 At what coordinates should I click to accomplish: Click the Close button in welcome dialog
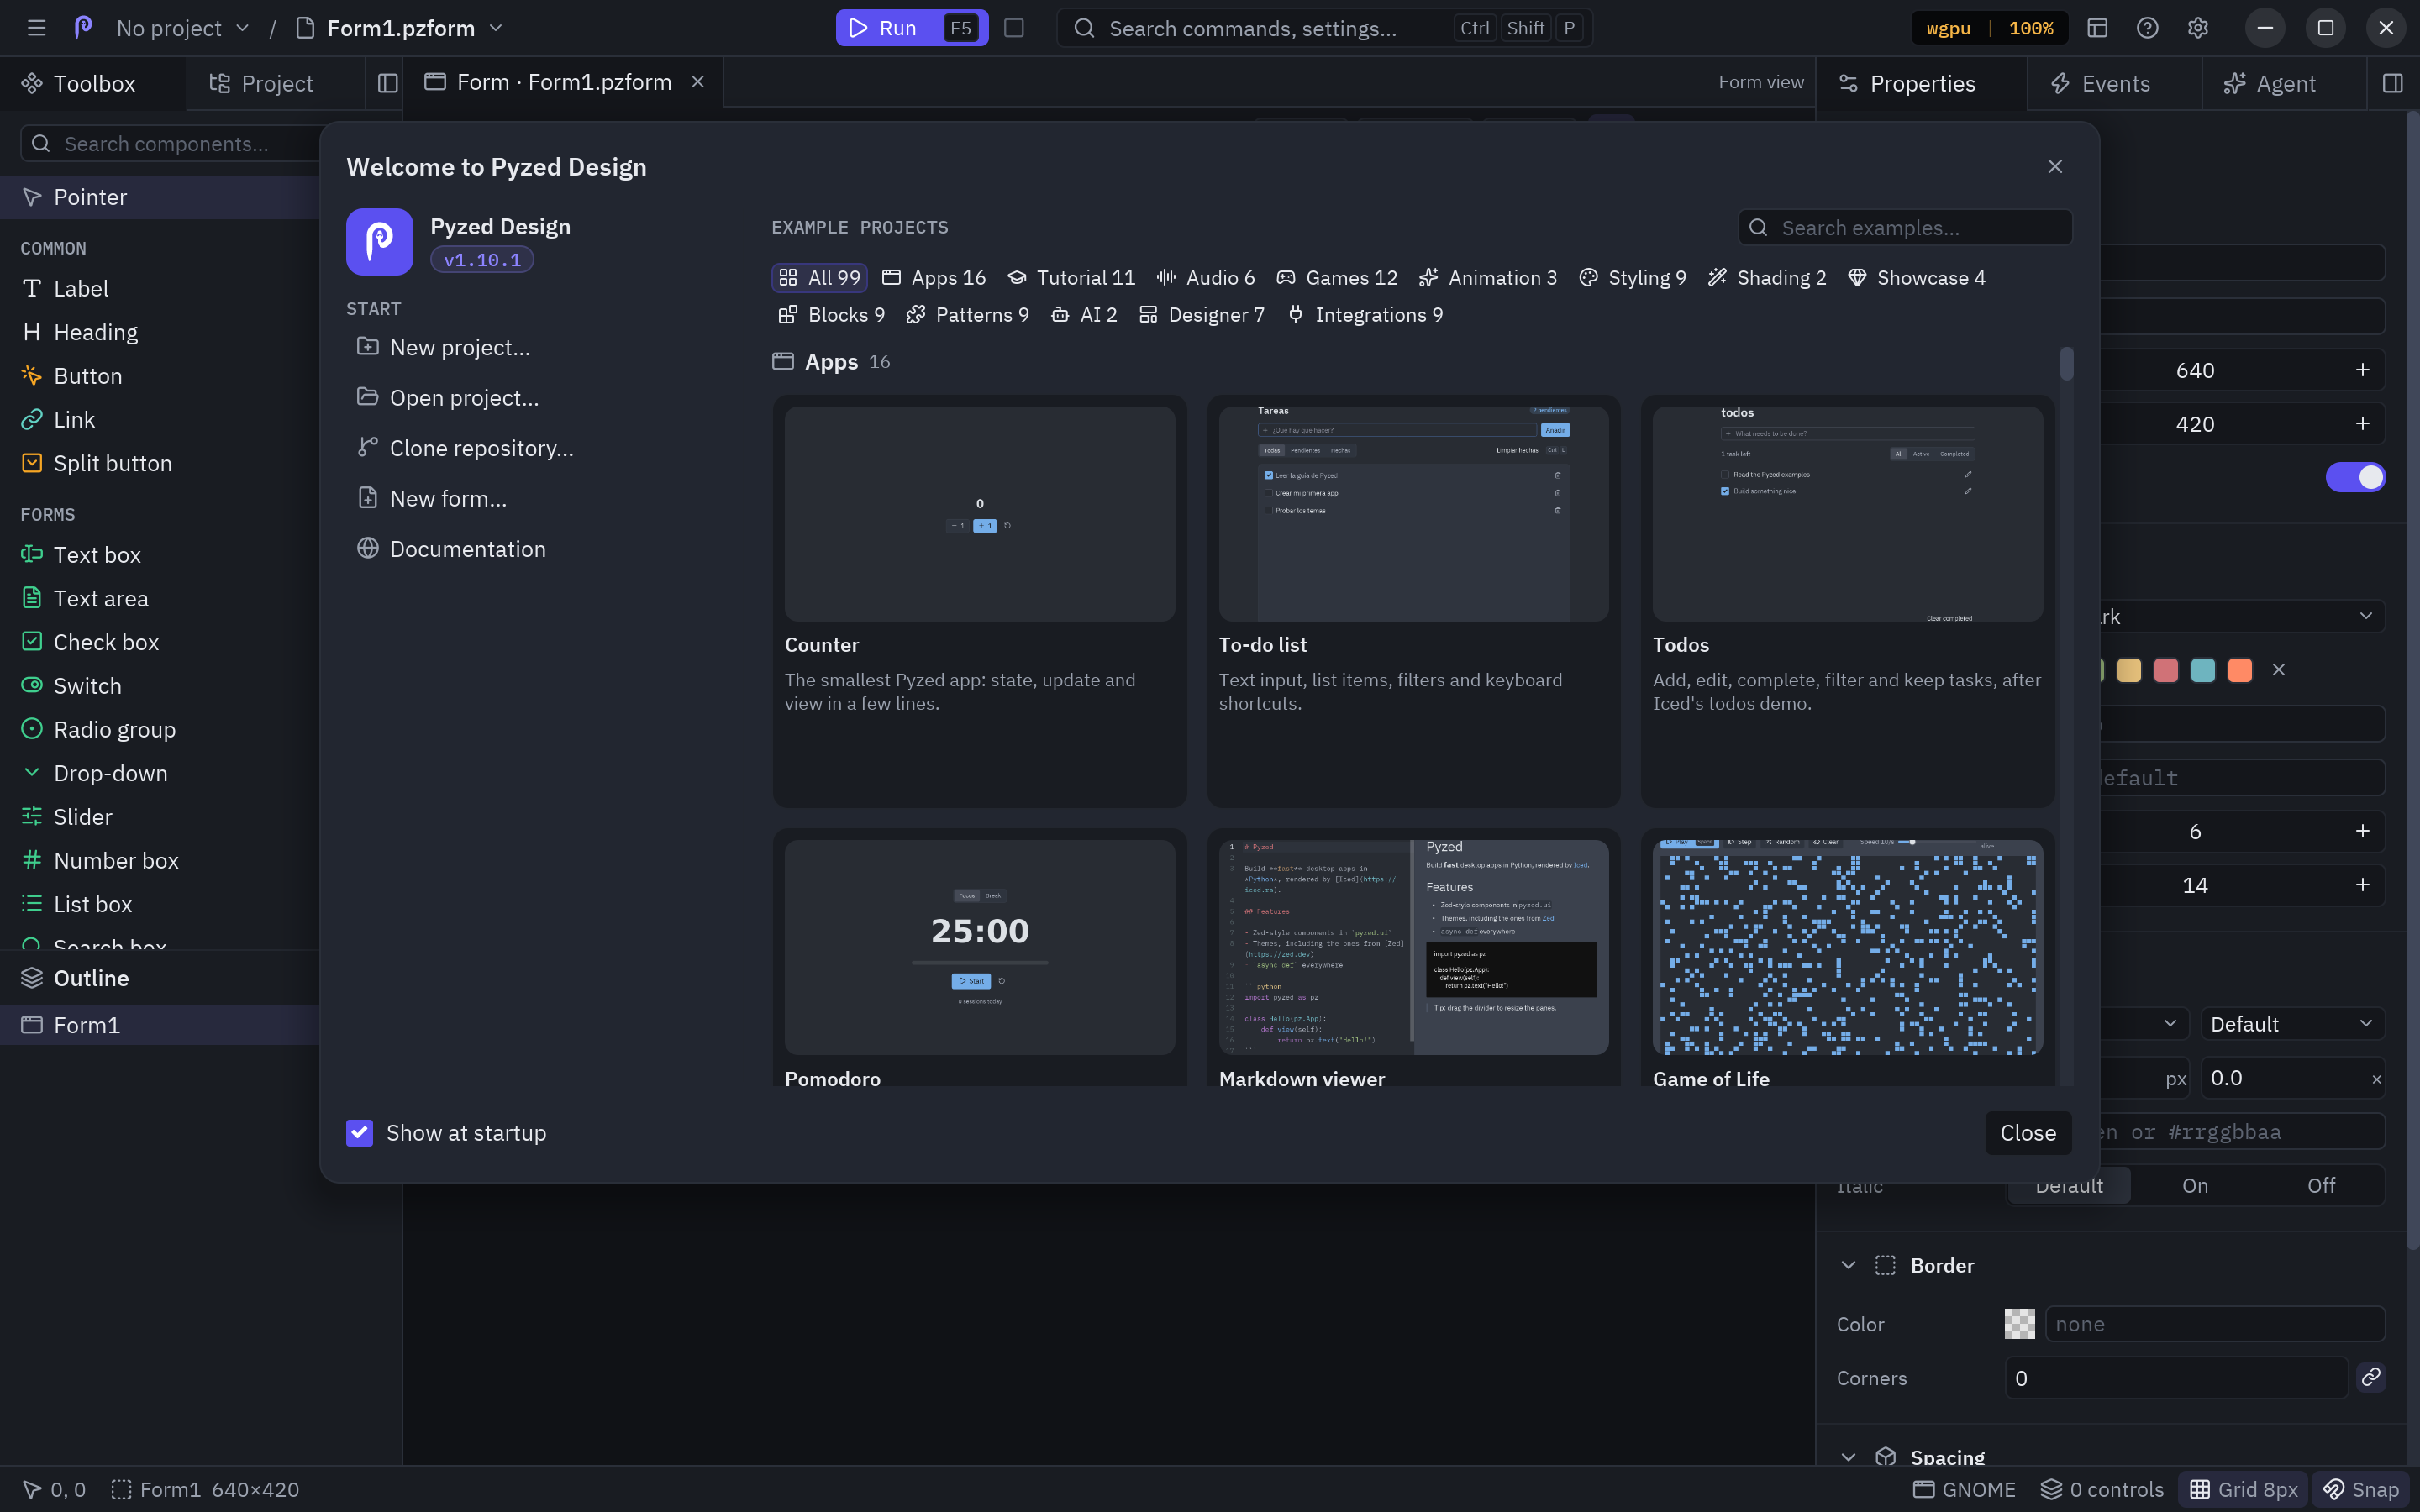click(x=2027, y=1132)
